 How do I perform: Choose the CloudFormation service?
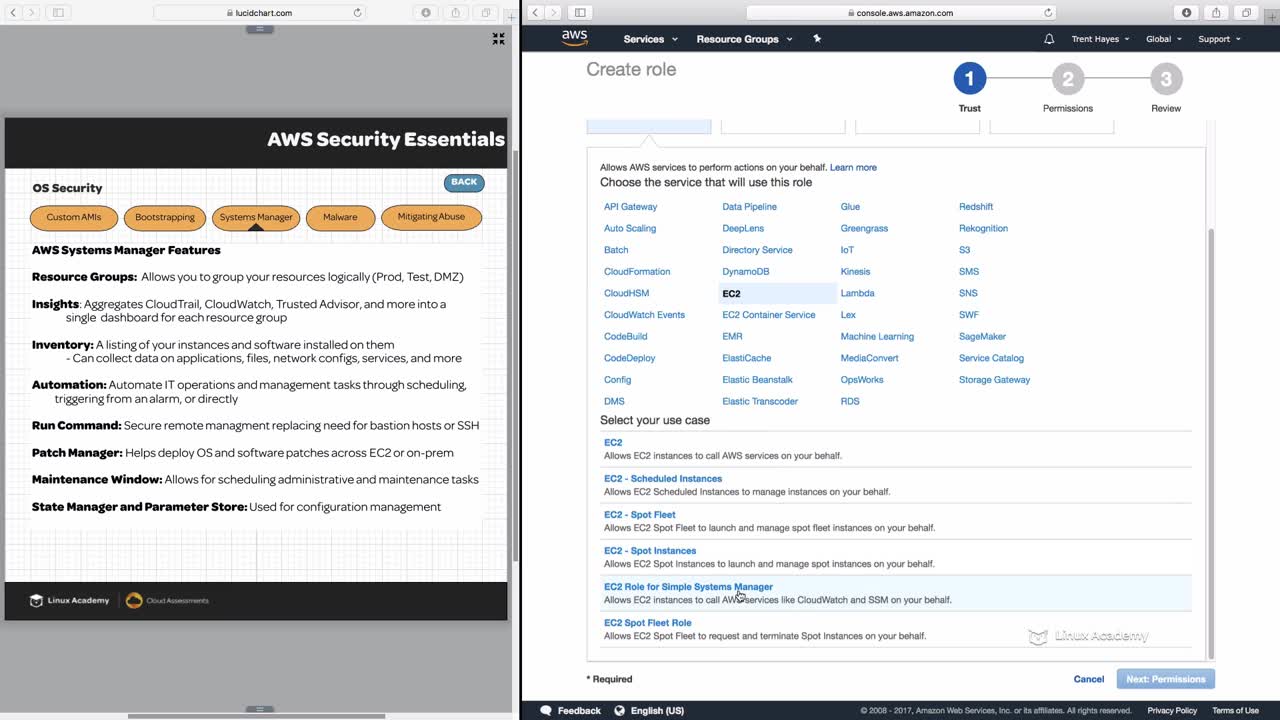637,272
